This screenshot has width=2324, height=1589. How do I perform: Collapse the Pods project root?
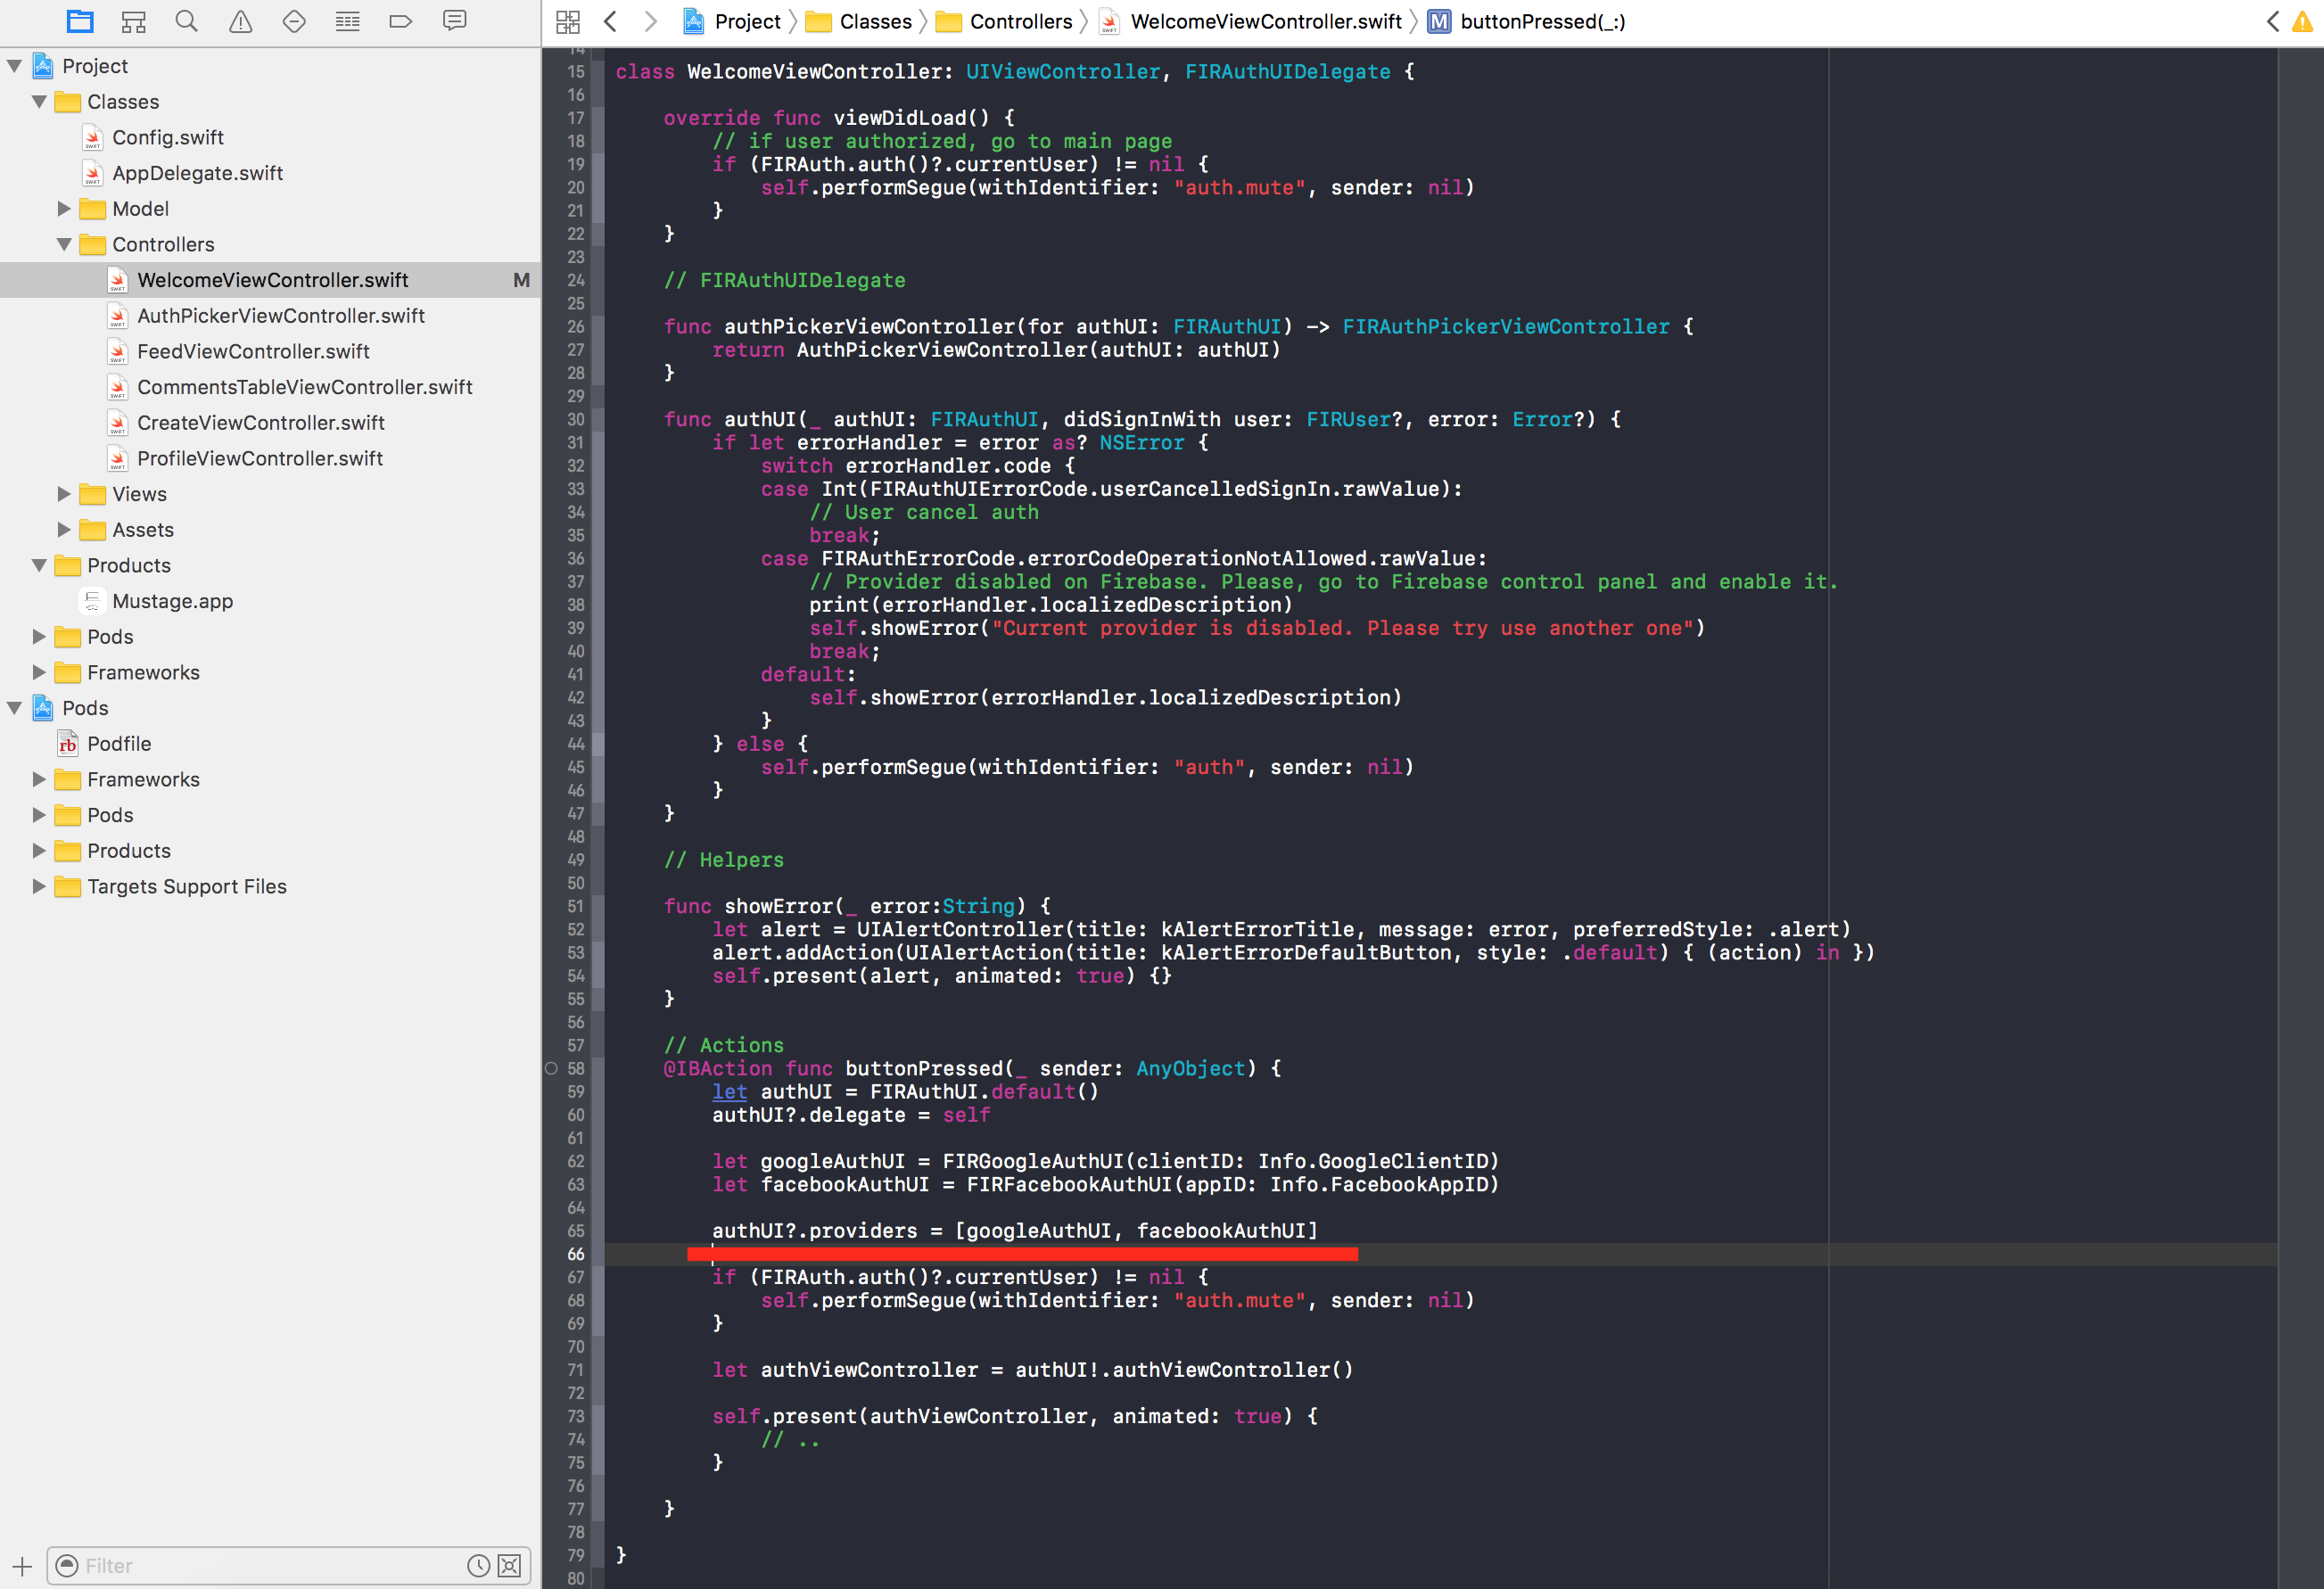point(15,708)
